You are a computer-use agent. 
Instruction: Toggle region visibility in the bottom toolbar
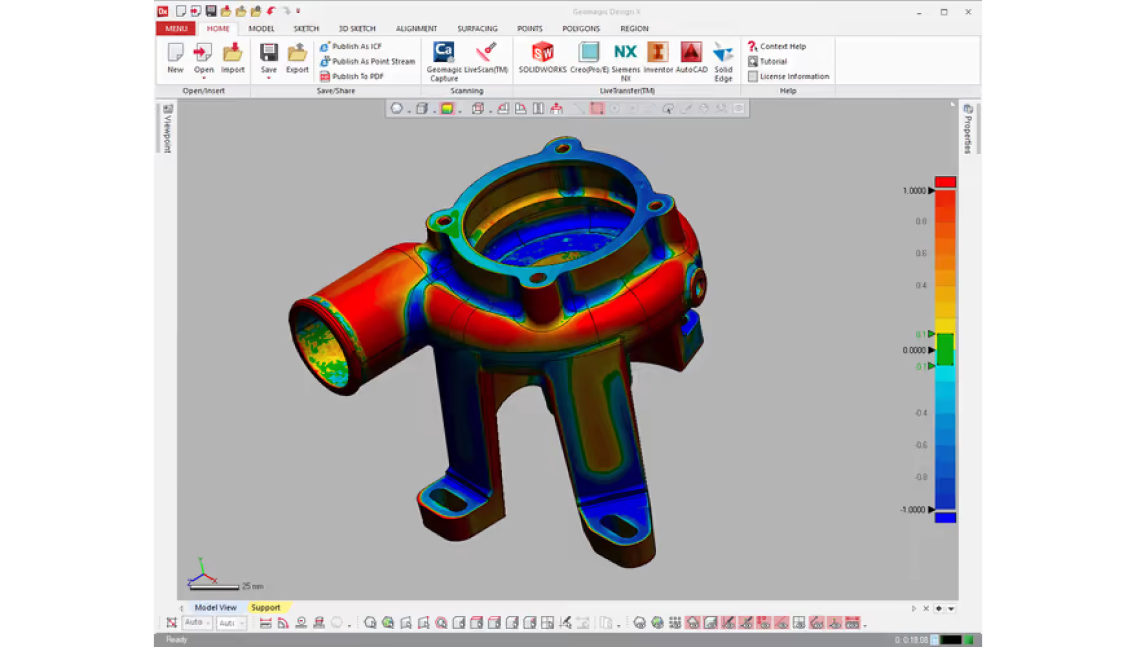tap(657, 623)
